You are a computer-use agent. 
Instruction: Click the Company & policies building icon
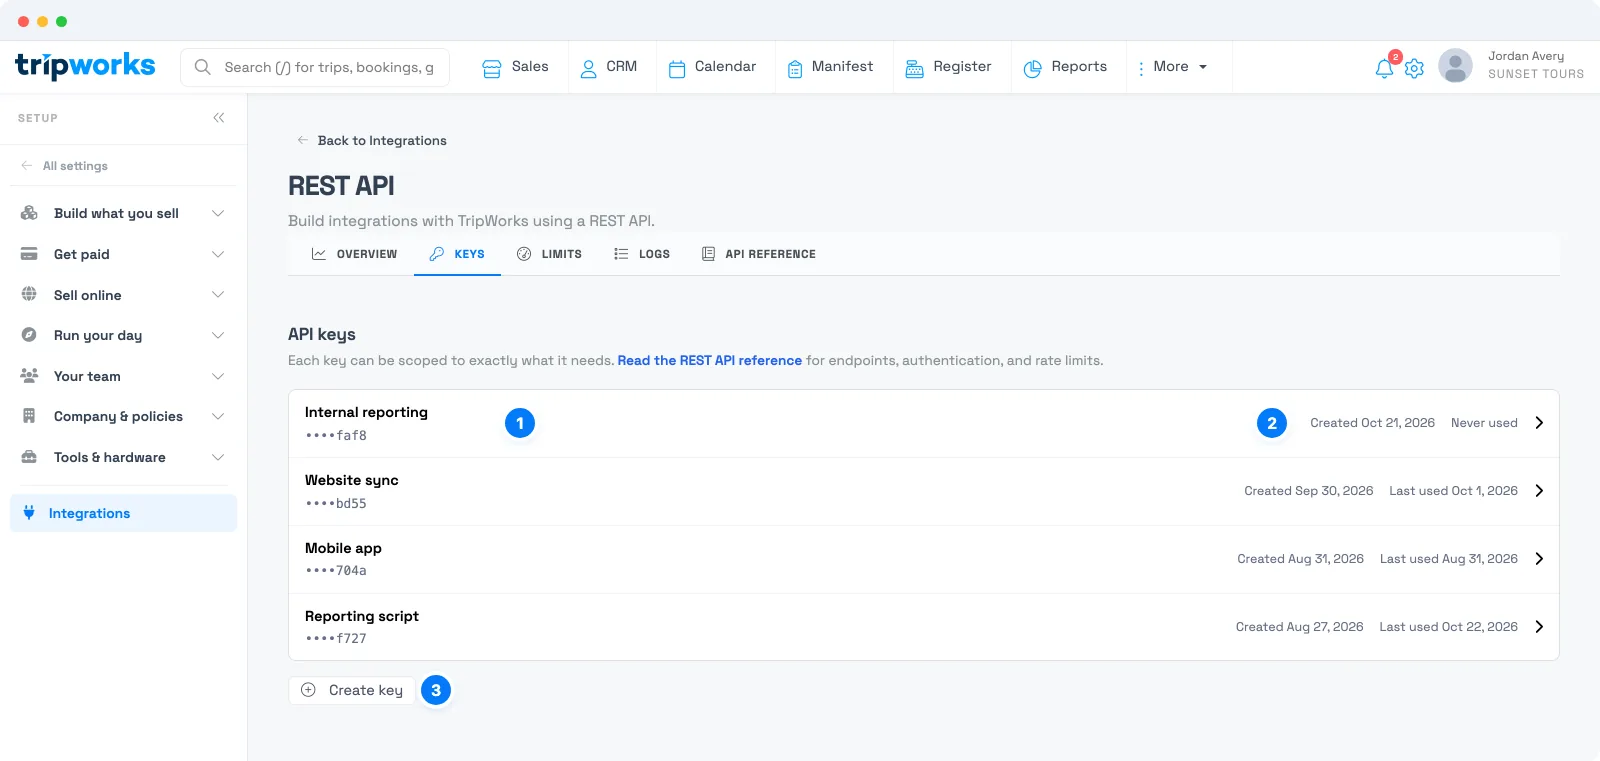tap(29, 416)
